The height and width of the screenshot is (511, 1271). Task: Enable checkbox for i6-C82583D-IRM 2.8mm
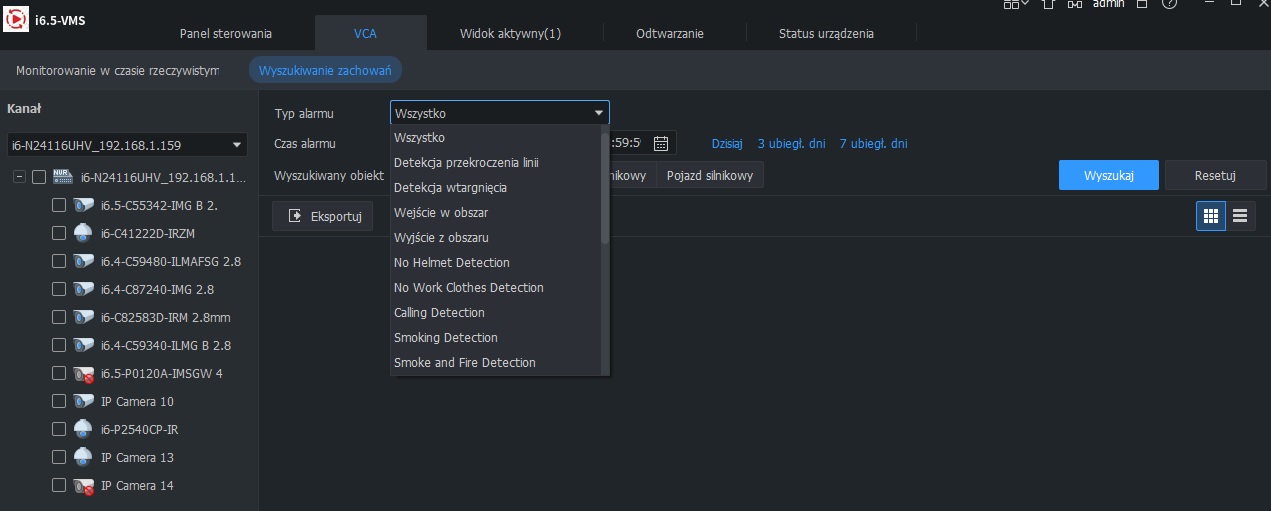pyautogui.click(x=59, y=317)
